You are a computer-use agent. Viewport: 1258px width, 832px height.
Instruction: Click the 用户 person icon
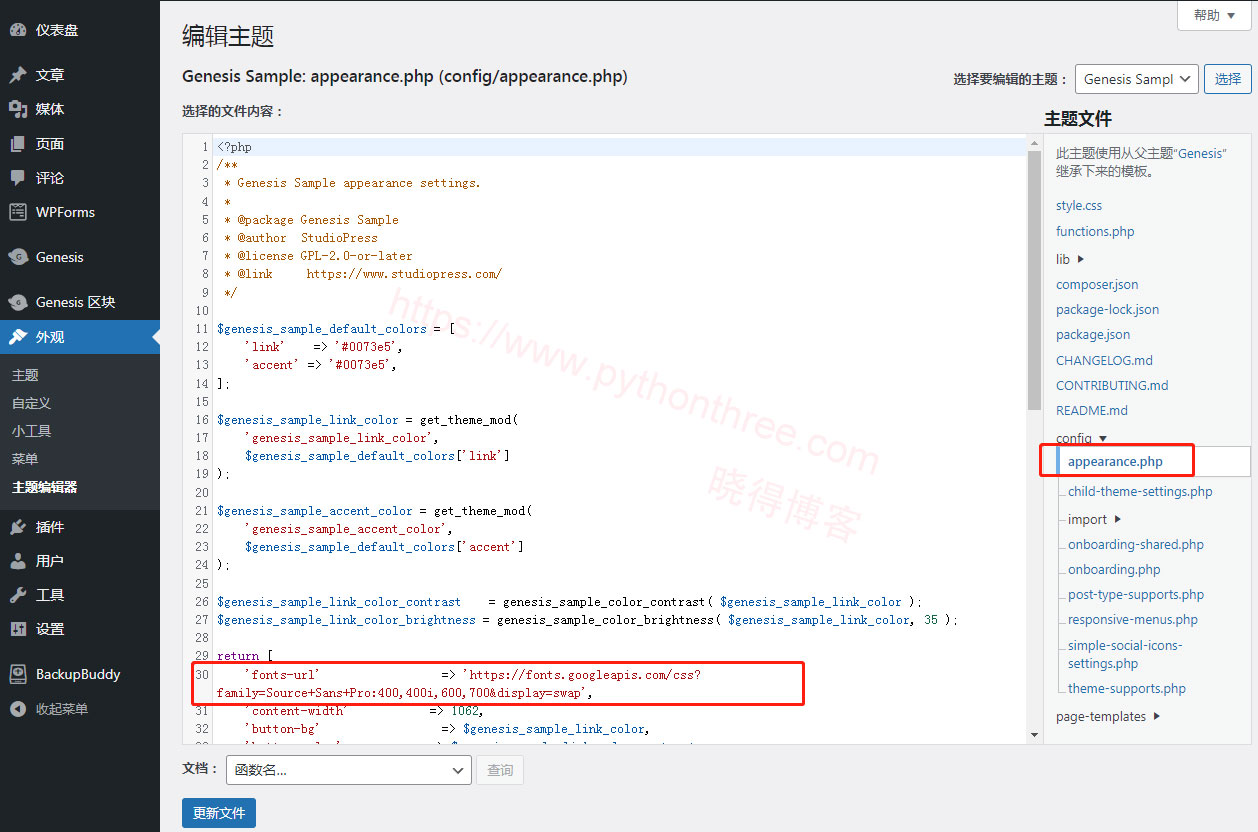18,561
